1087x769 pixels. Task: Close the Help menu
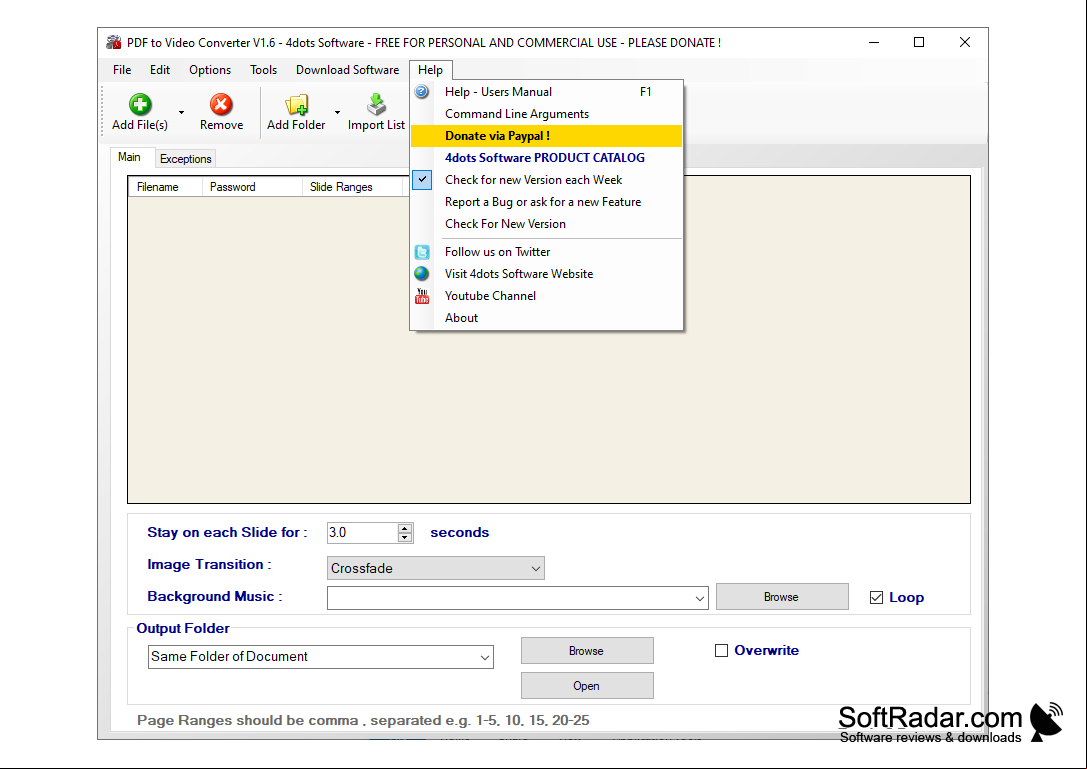[431, 70]
